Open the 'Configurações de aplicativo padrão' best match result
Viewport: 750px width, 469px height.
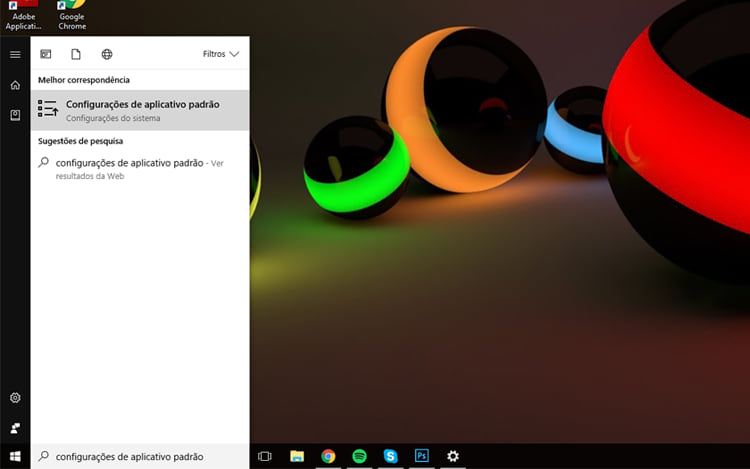[140, 110]
